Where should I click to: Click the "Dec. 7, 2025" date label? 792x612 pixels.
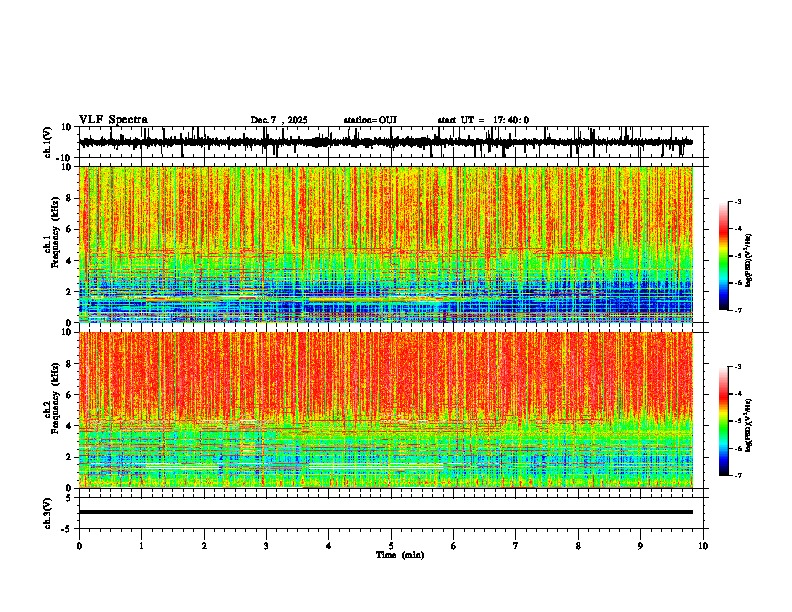click(x=279, y=120)
